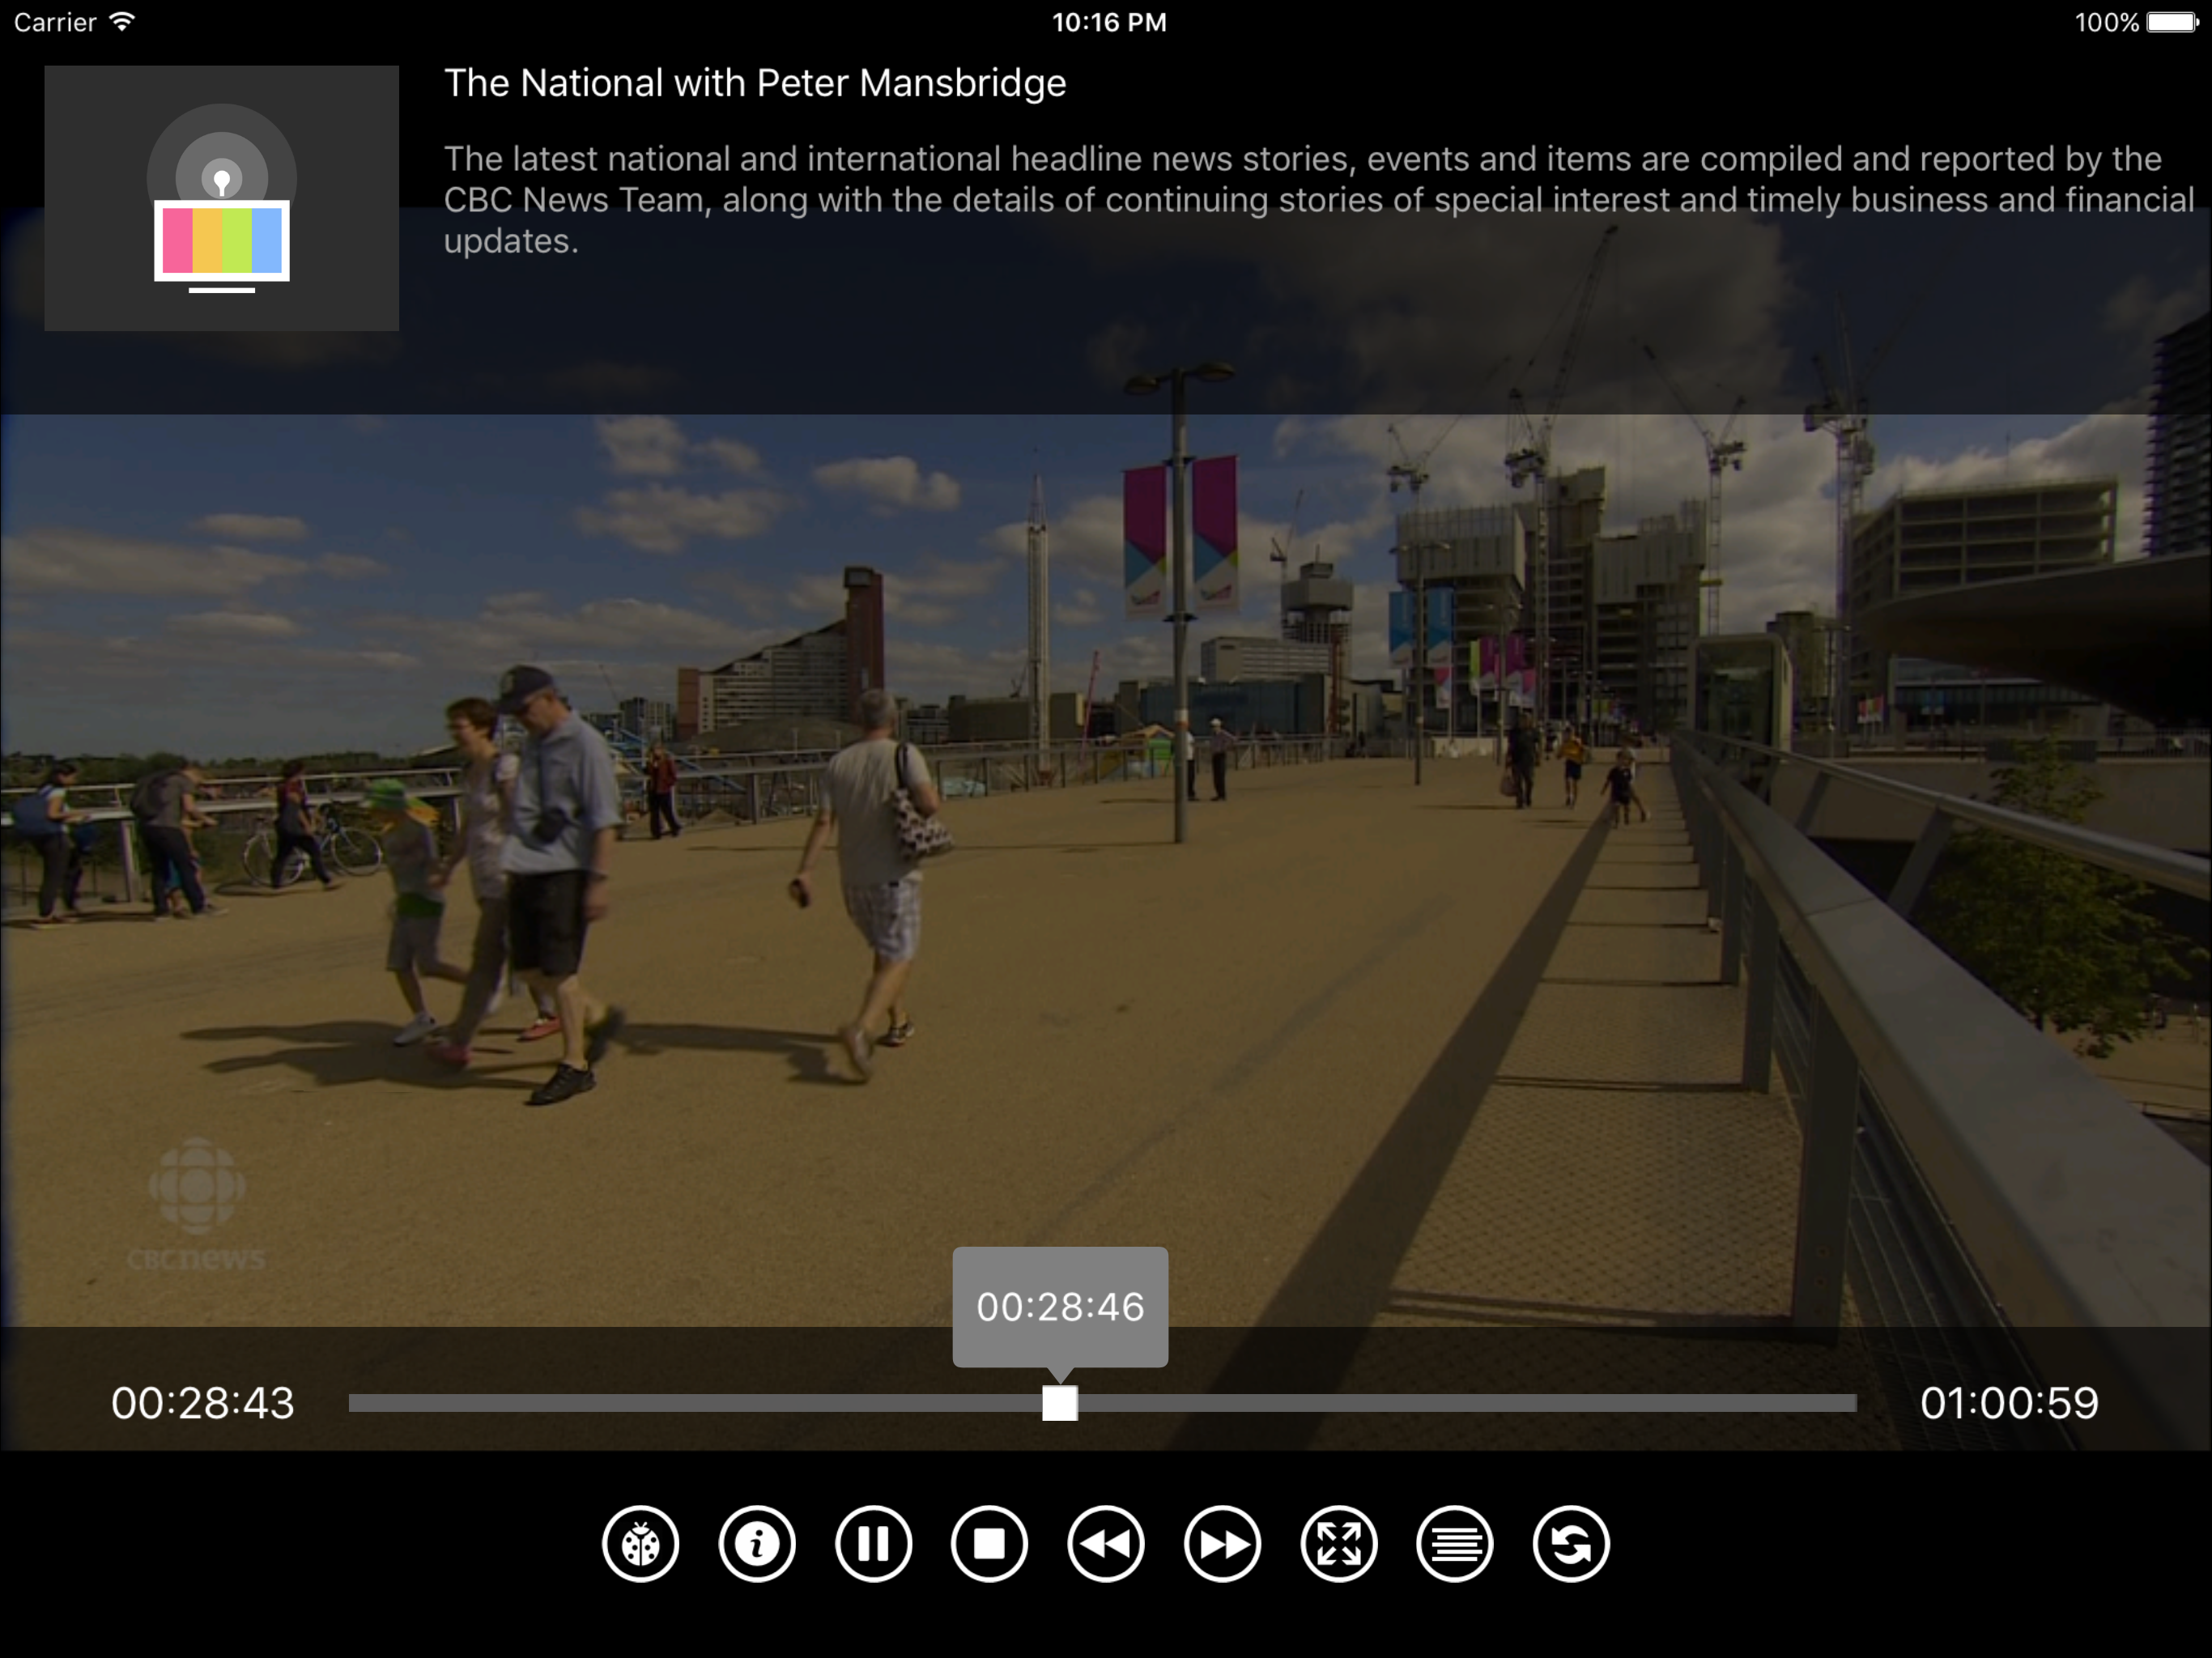Tap the elapsed time 00:28:43
Viewport: 2212px width, 1658px height.
tap(203, 1403)
